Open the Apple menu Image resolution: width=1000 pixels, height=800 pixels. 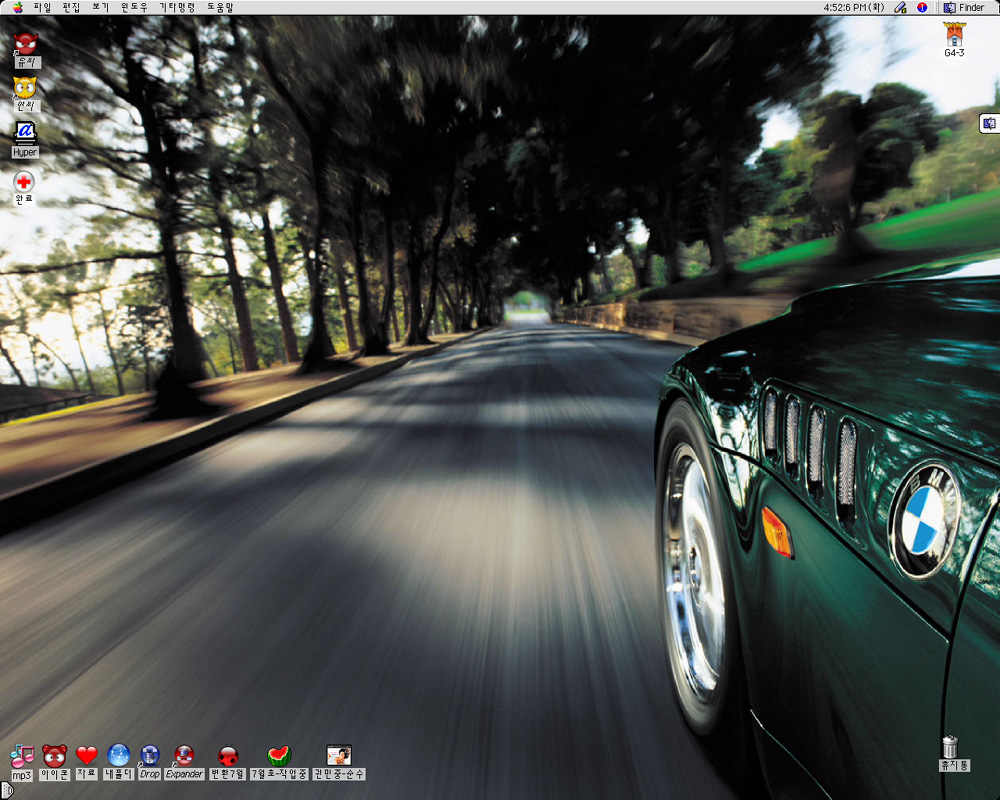click(x=17, y=7)
